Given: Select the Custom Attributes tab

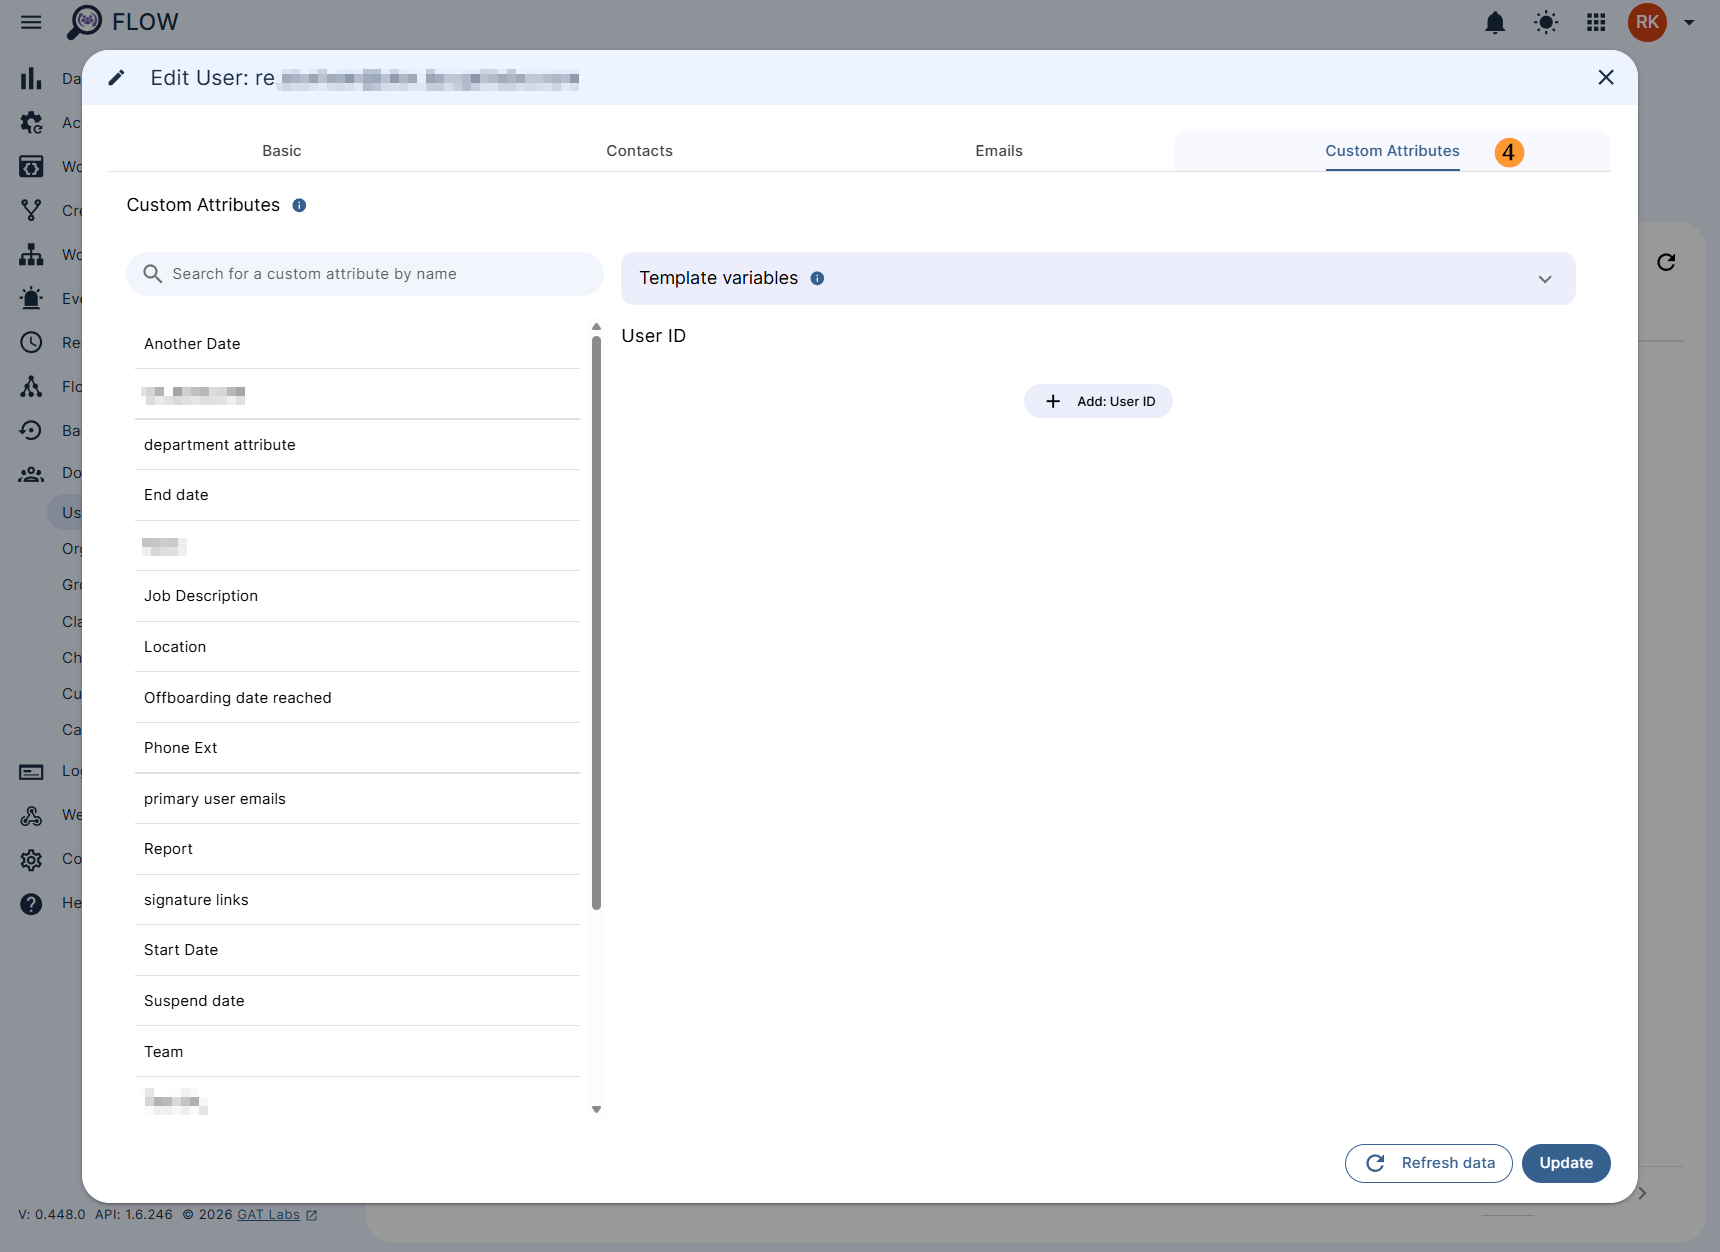Looking at the screenshot, I should click(x=1392, y=151).
